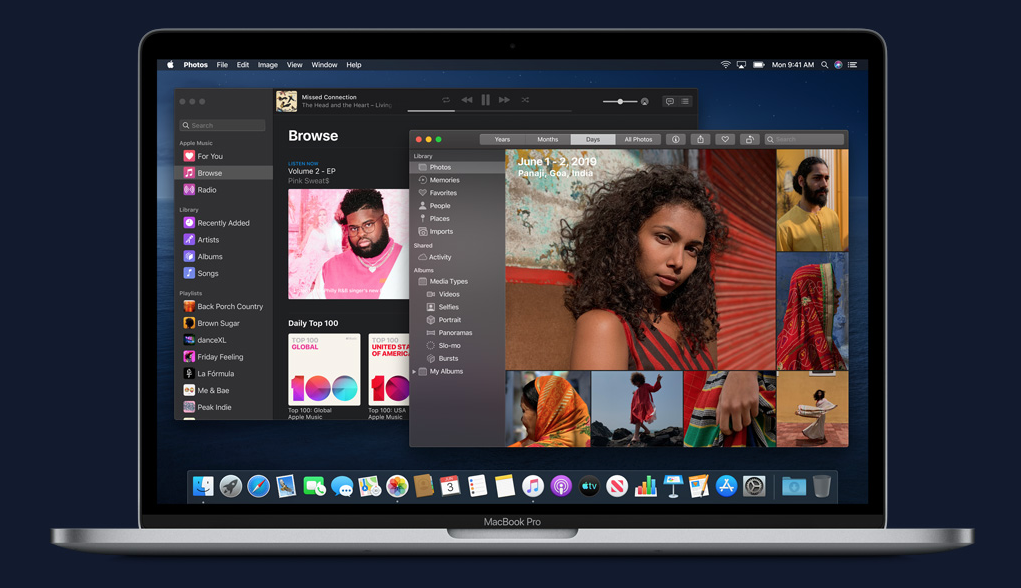Screen dimensions: 1021x588
Task: Switch Photos view to the Years tab
Action: [x=502, y=139]
